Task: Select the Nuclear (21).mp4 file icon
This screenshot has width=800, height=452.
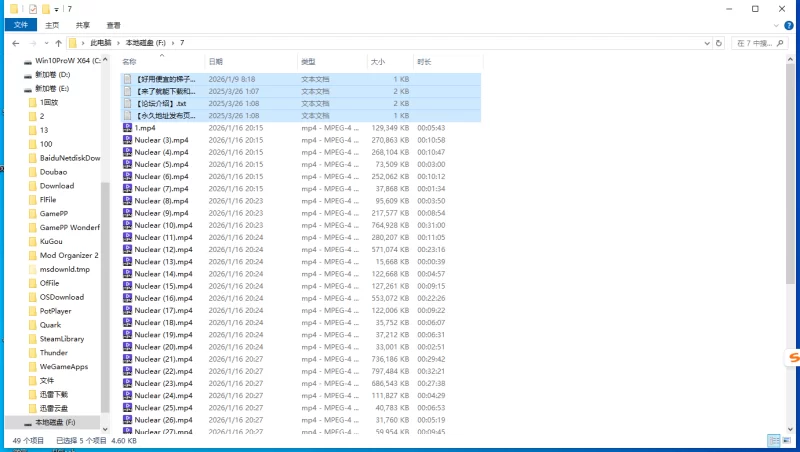Action: coord(128,359)
